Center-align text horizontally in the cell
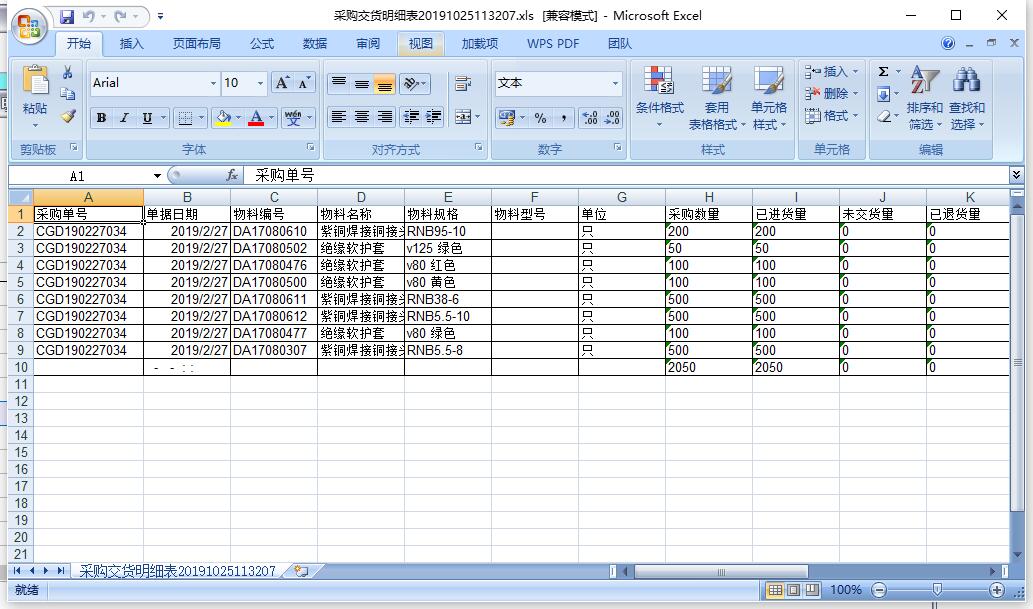 click(x=361, y=117)
